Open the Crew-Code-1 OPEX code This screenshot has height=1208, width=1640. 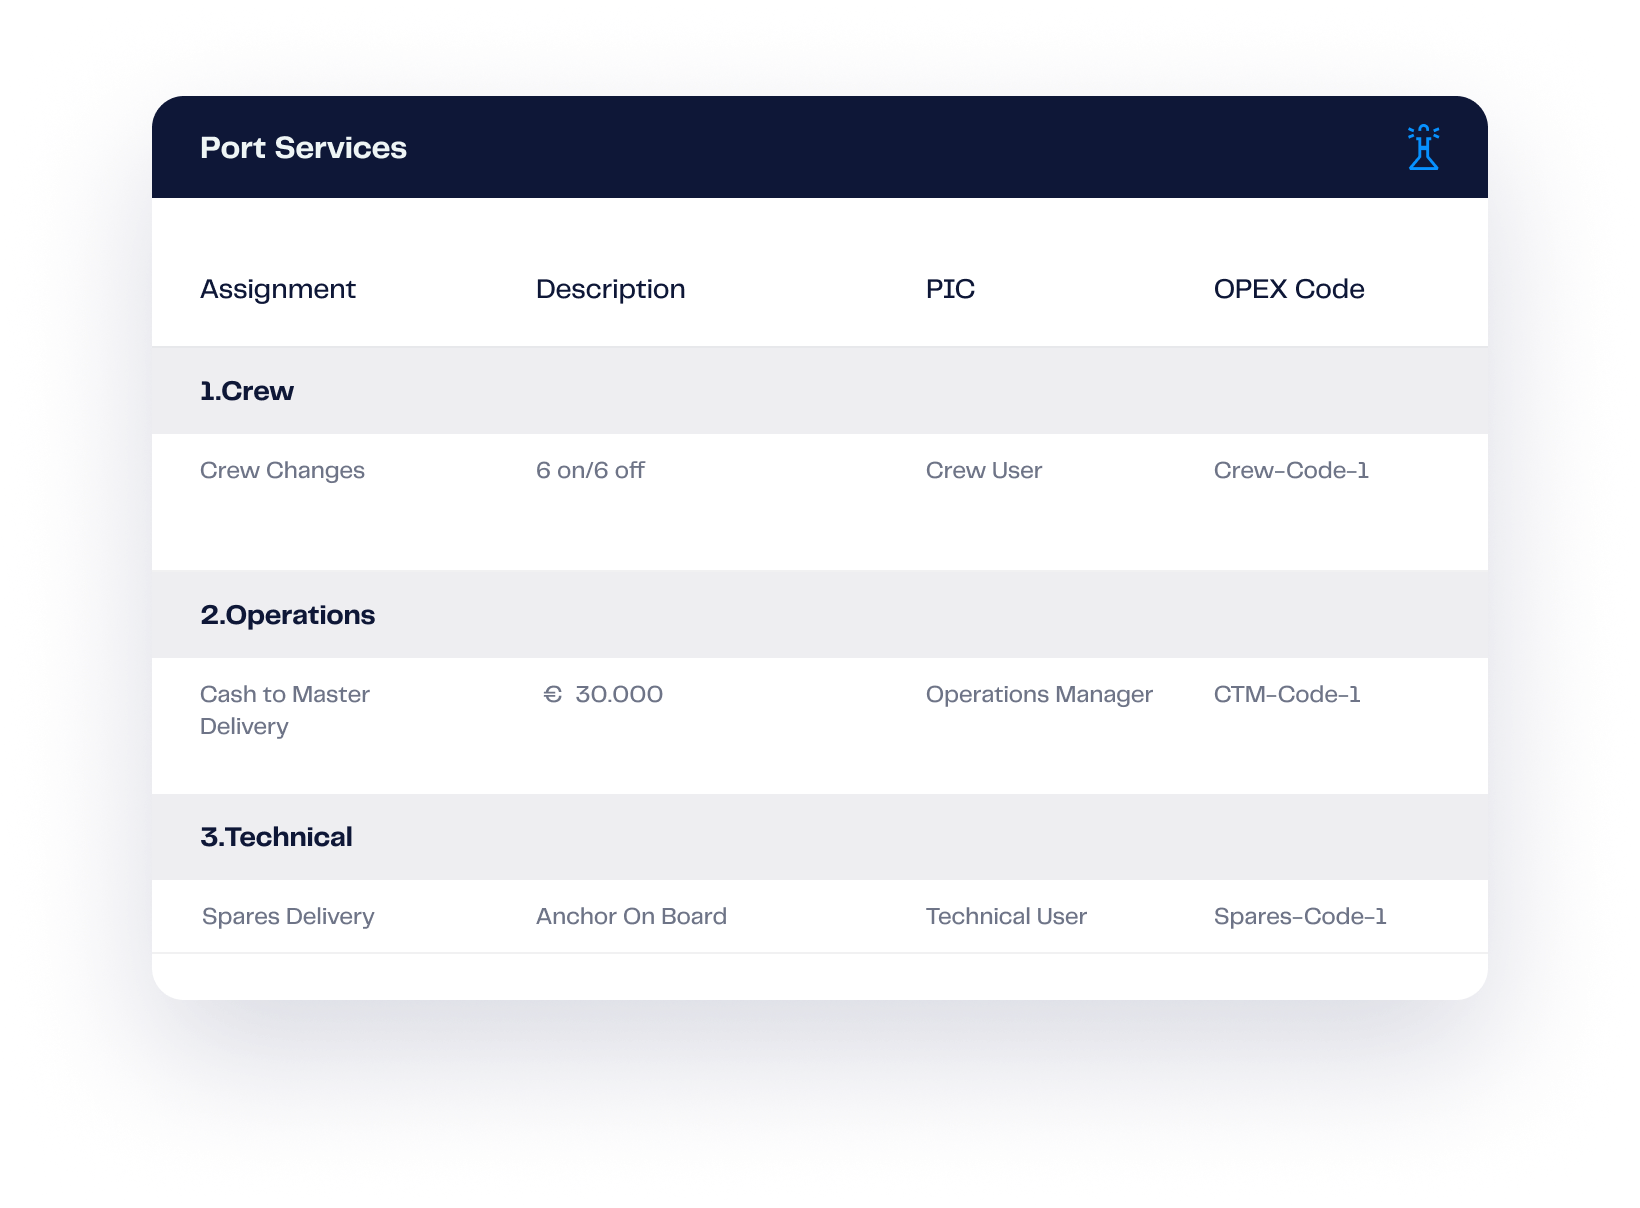1290,470
